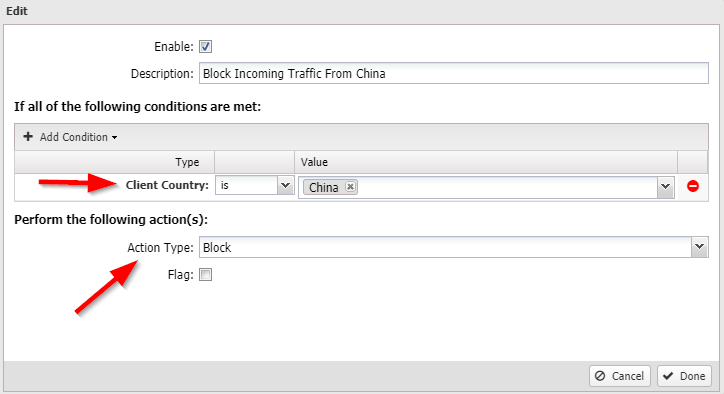Remove the condition with red minus icon
This screenshot has width=724, height=394.
pos(693,186)
